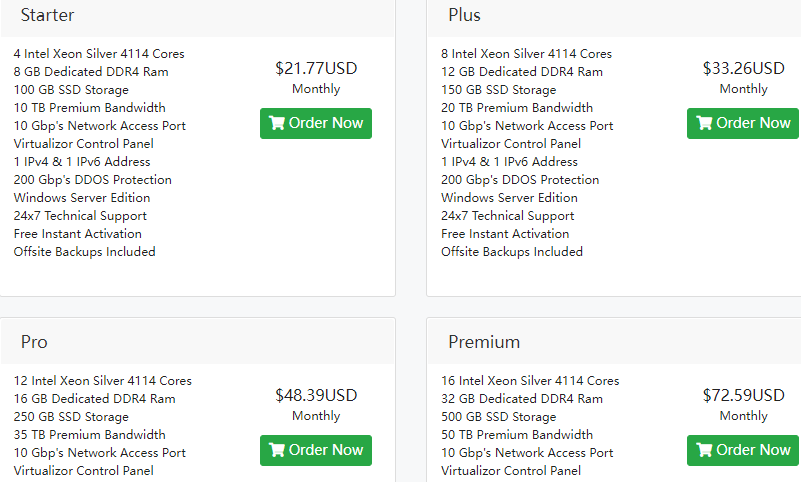Image resolution: width=801 pixels, height=482 pixels.
Task: Select the Premium plan heading
Action: point(484,342)
